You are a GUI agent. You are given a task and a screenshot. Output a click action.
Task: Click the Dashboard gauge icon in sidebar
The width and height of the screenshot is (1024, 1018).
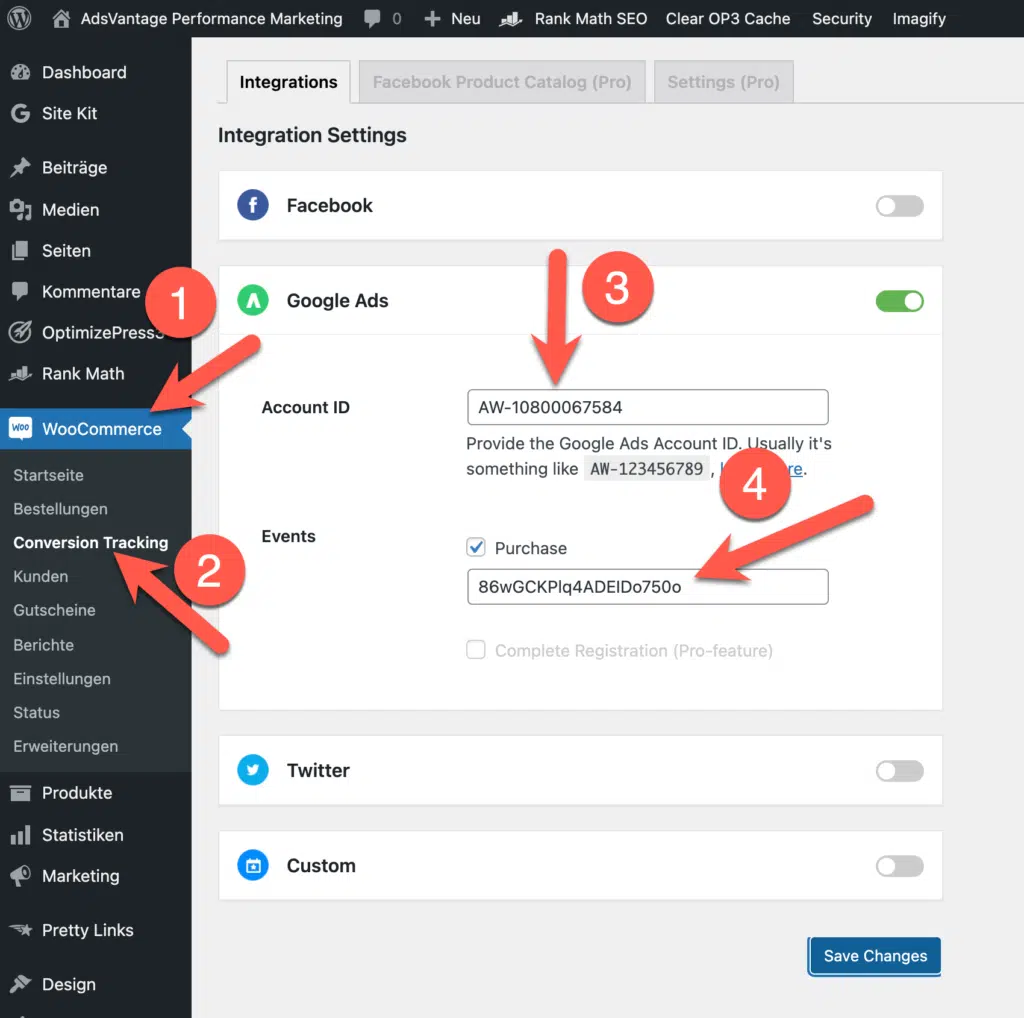(20, 72)
